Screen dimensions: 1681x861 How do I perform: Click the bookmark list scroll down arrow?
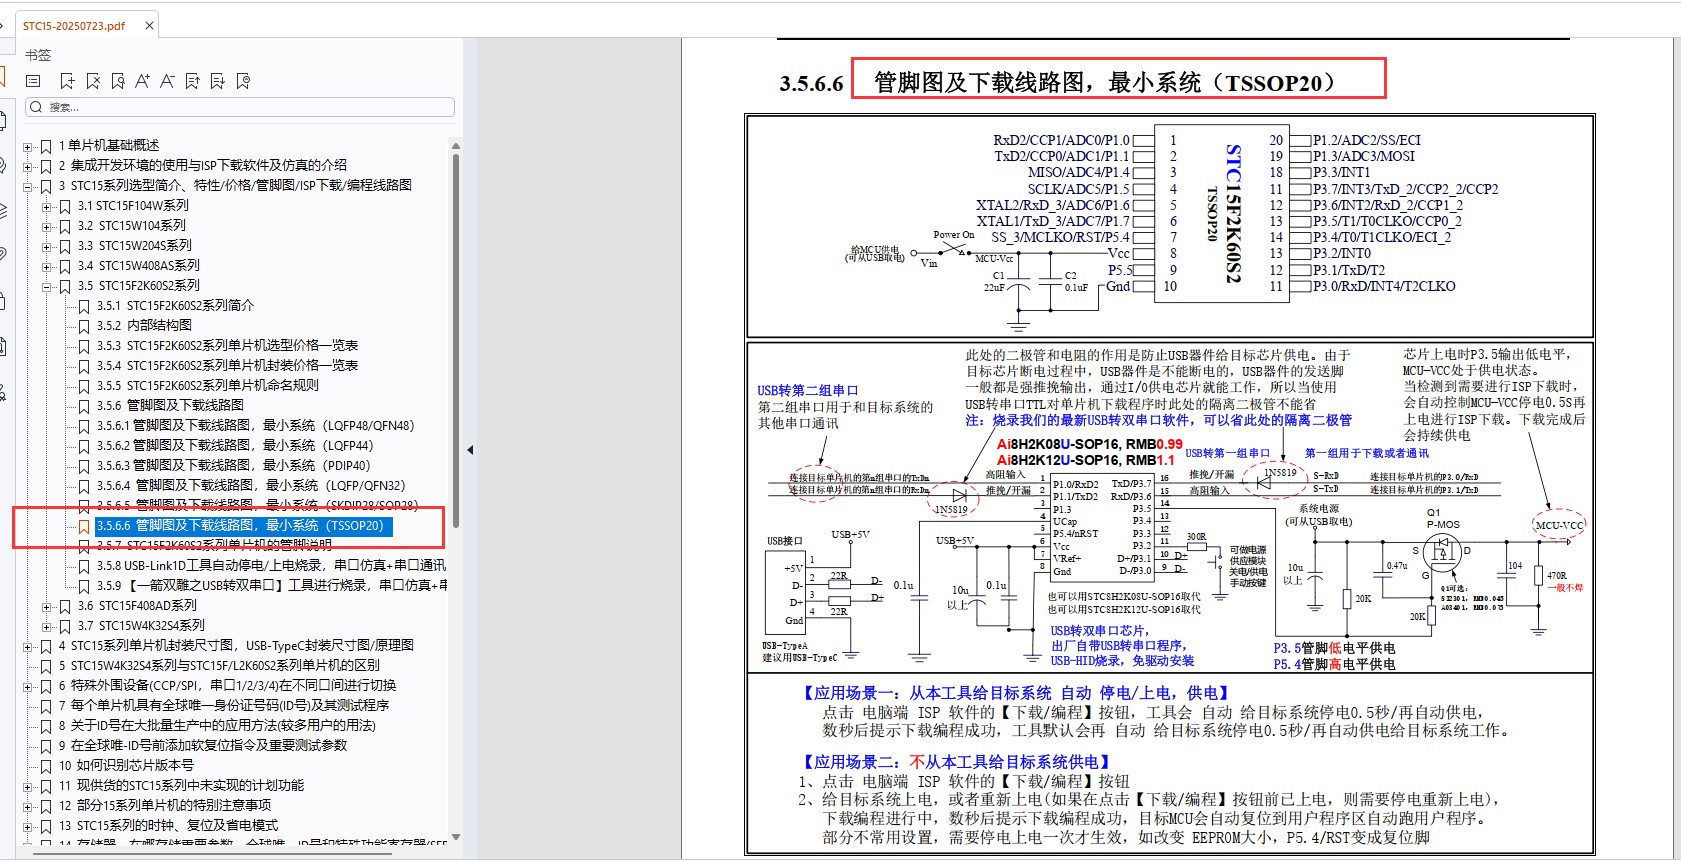pyautogui.click(x=456, y=837)
